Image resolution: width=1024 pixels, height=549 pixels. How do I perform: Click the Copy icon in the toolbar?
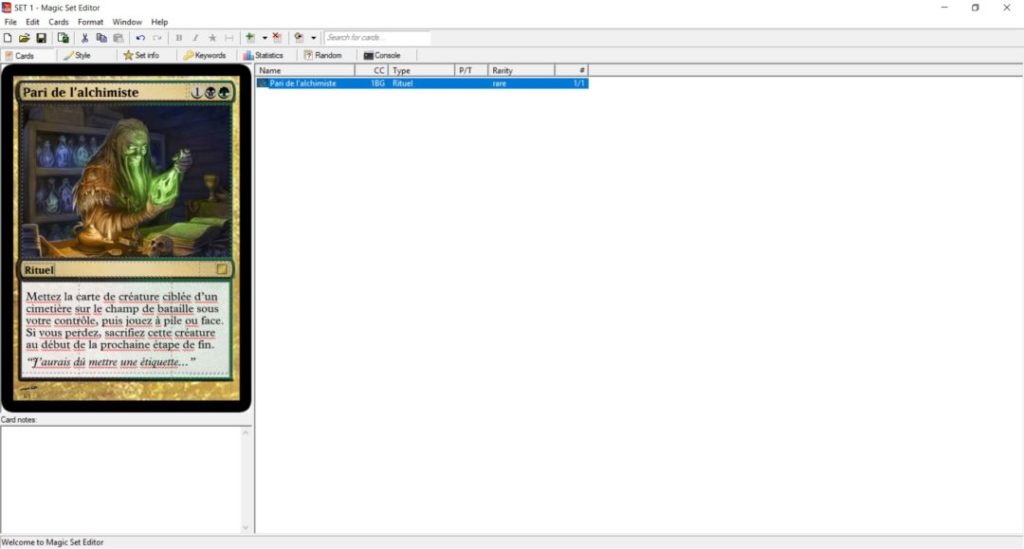(101, 38)
